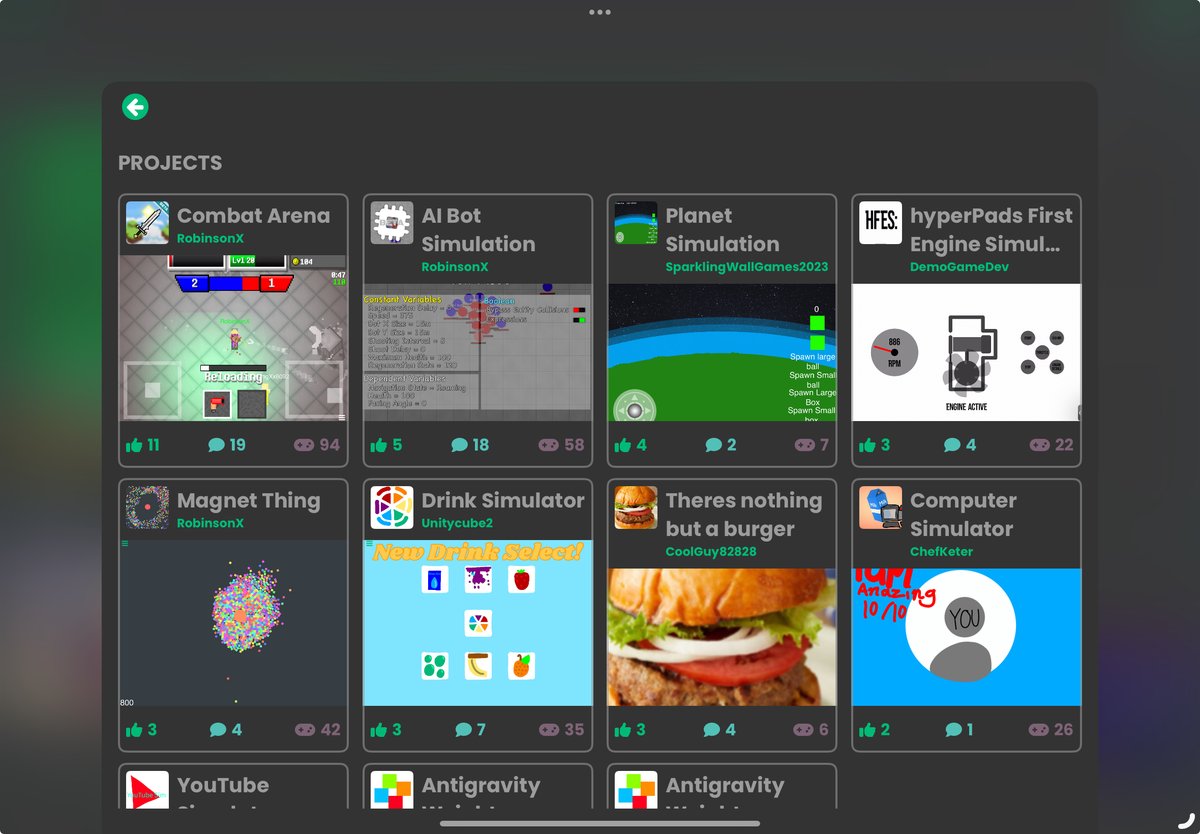This screenshot has width=1200, height=834.
Task: Open the comments icon on AI Bot Simulation
Action: (x=460, y=444)
